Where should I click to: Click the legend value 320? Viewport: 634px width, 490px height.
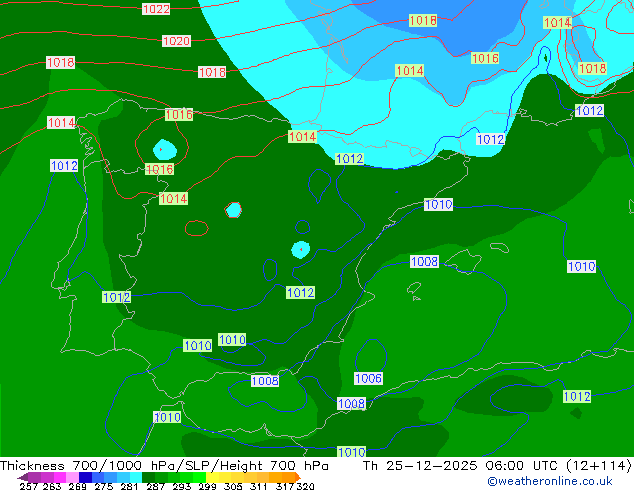[306, 486]
